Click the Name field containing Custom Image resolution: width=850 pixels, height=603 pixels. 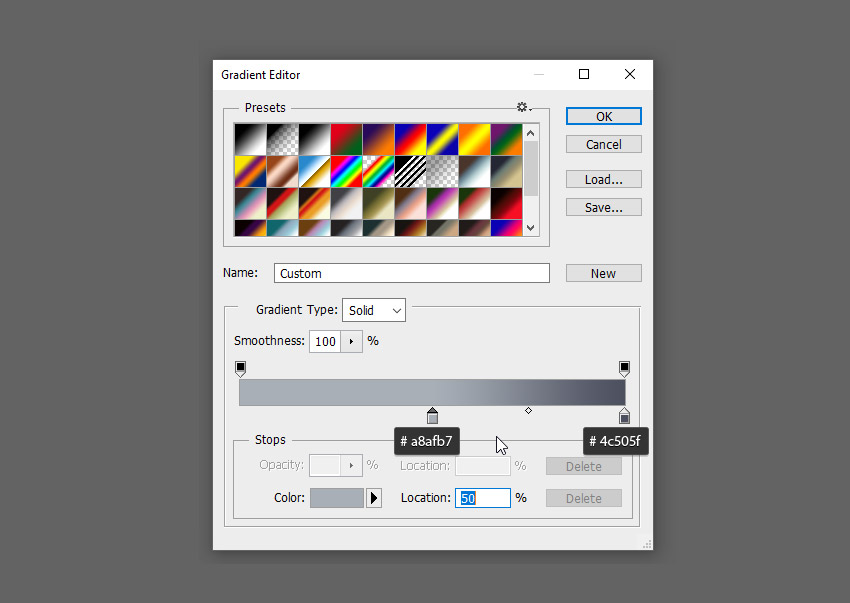tap(411, 273)
